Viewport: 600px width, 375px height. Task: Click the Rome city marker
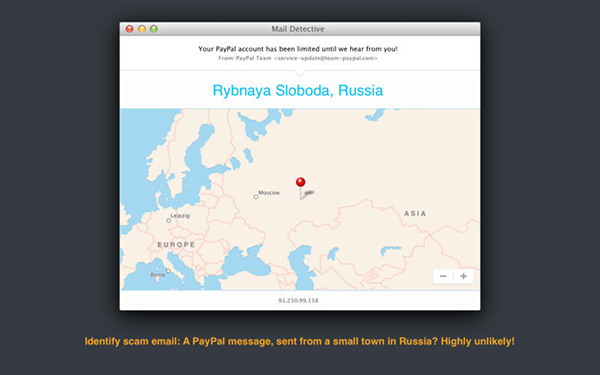tap(168, 271)
